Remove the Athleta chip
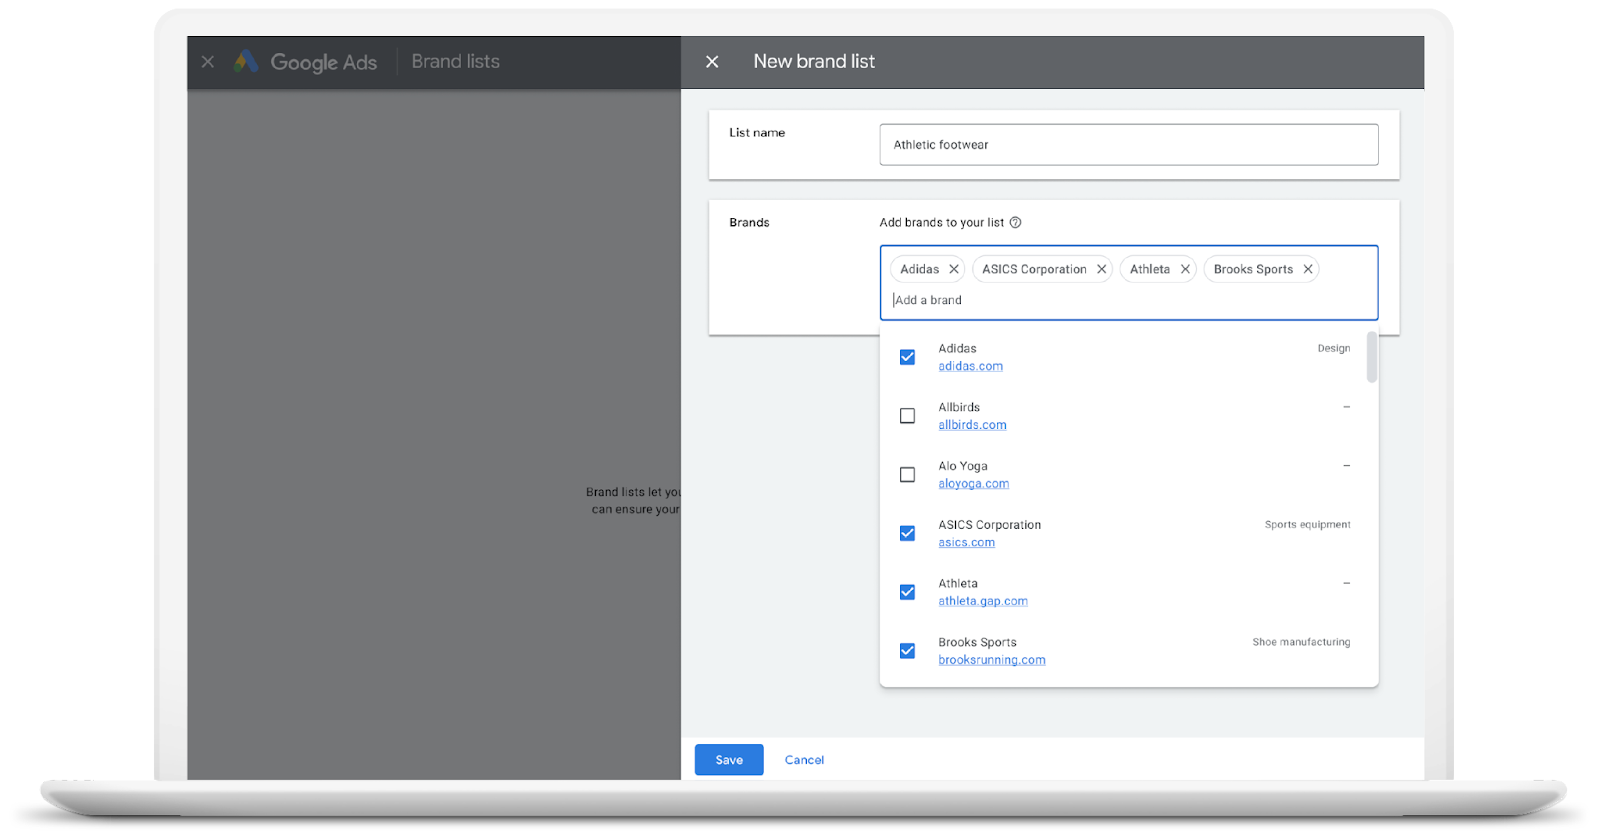 coord(1185,269)
